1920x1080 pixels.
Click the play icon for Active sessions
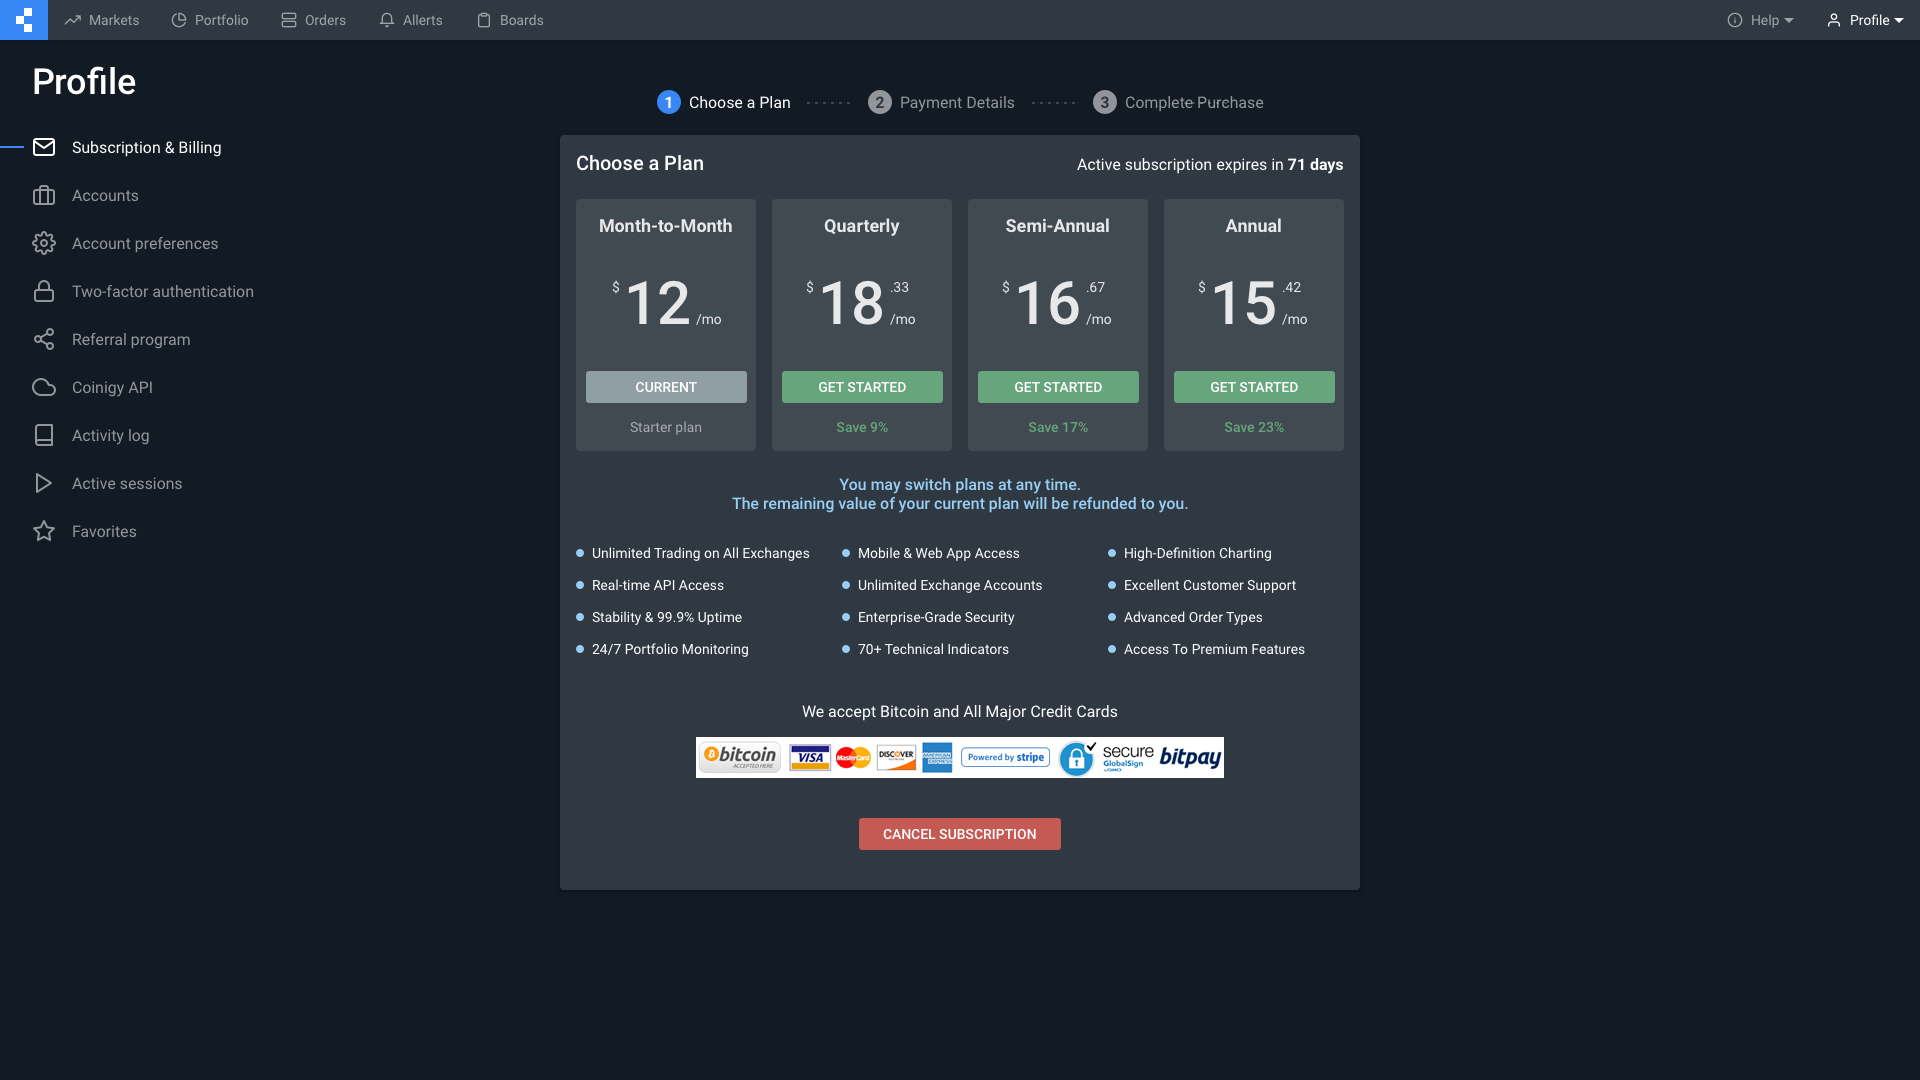44,483
